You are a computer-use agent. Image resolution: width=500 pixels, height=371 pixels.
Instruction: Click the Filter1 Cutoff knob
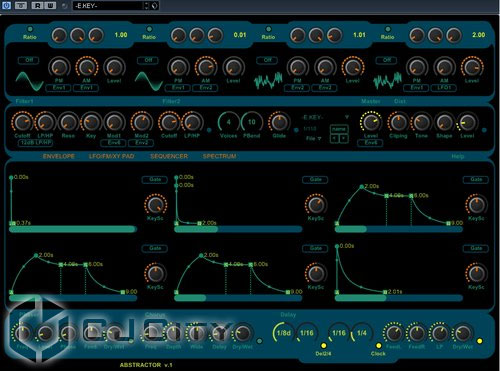(22, 122)
